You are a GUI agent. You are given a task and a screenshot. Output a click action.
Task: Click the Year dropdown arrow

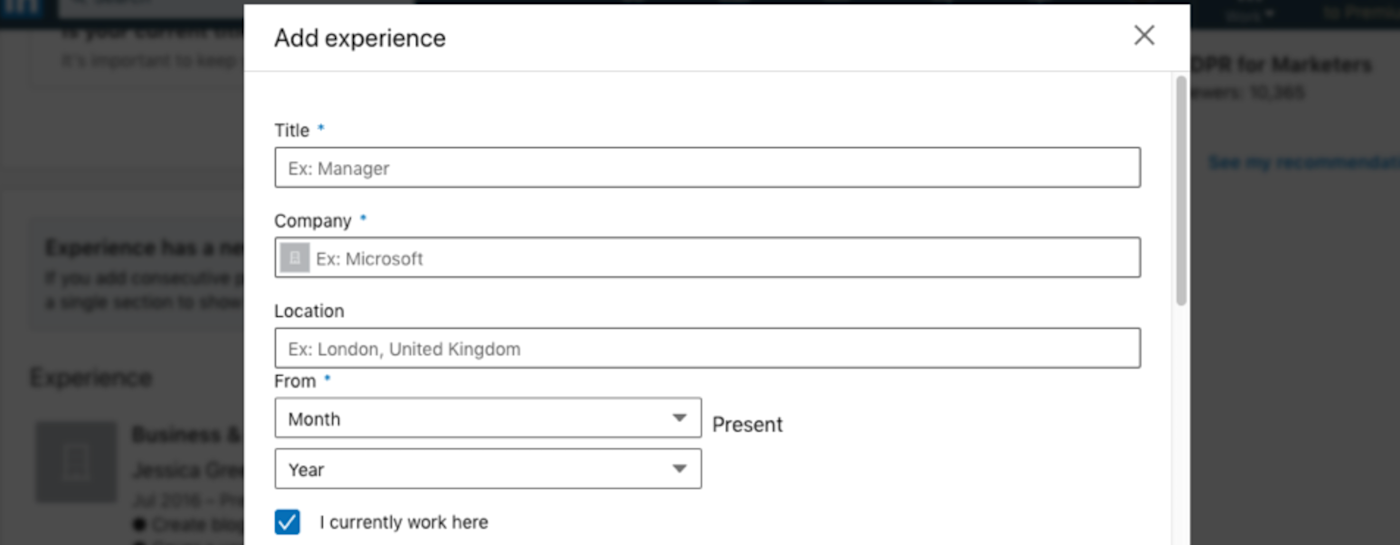tap(679, 468)
